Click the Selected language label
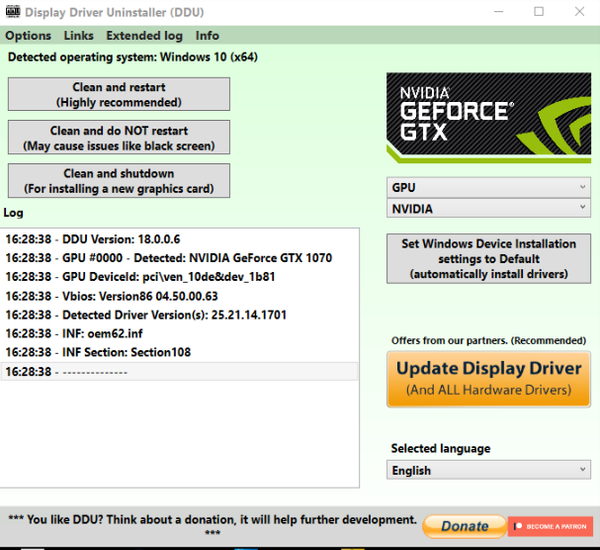The width and height of the screenshot is (600, 550). (x=440, y=448)
